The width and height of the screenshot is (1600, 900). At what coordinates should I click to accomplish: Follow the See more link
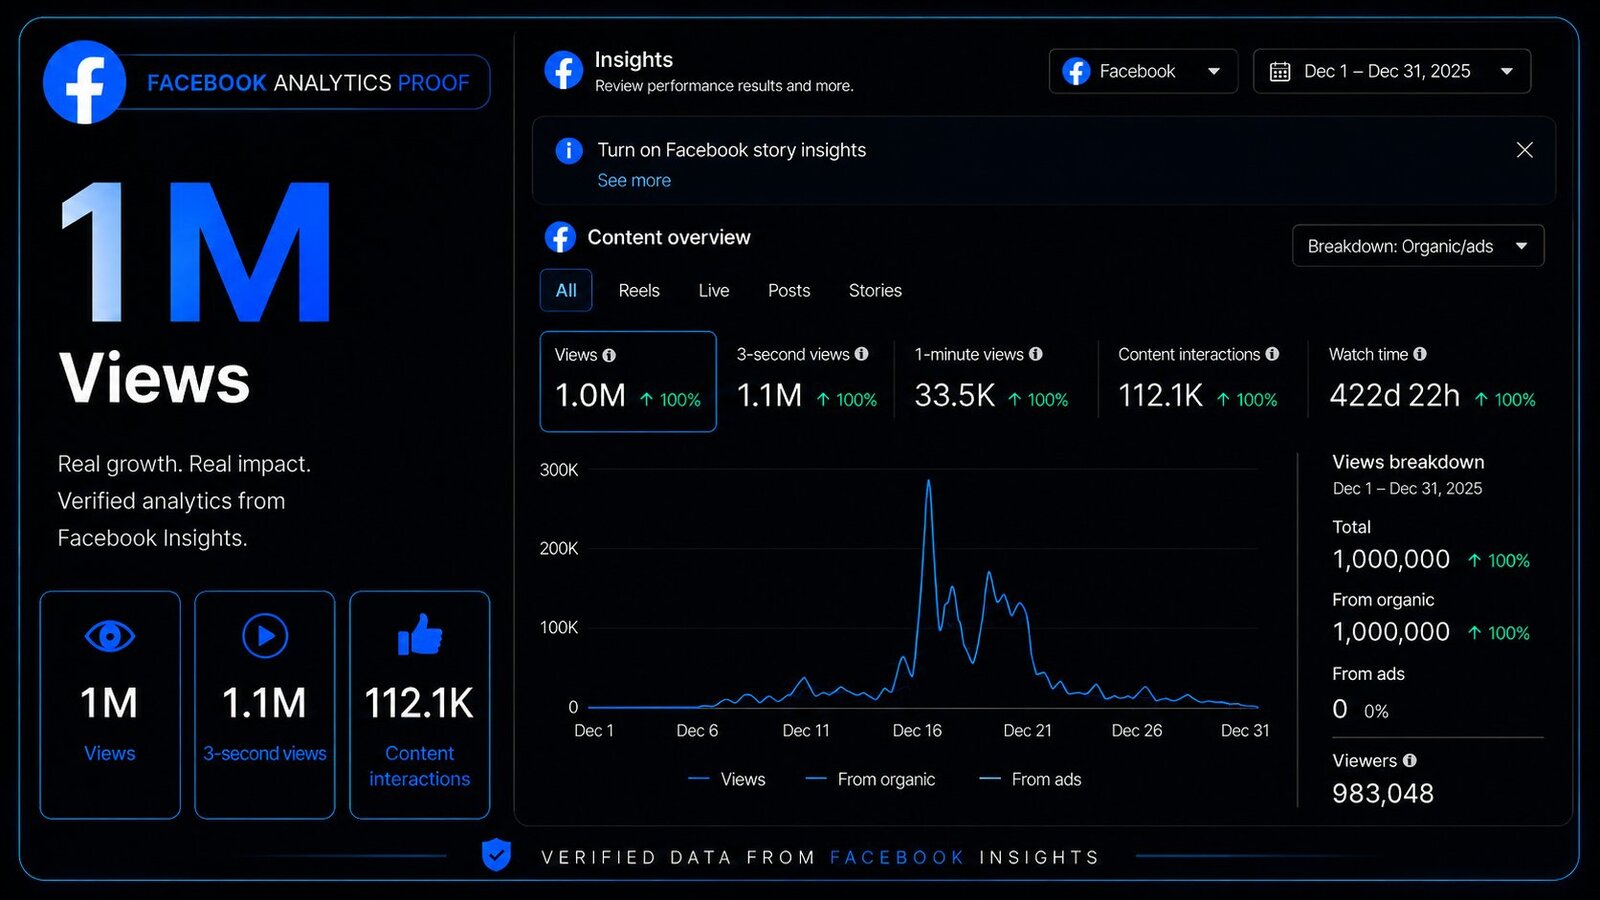click(634, 181)
